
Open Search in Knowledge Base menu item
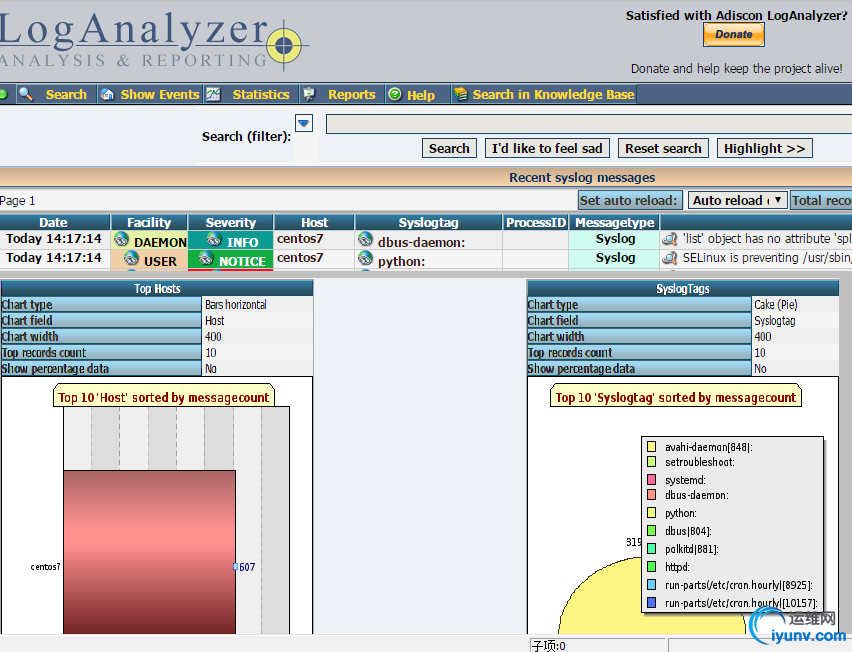(553, 95)
